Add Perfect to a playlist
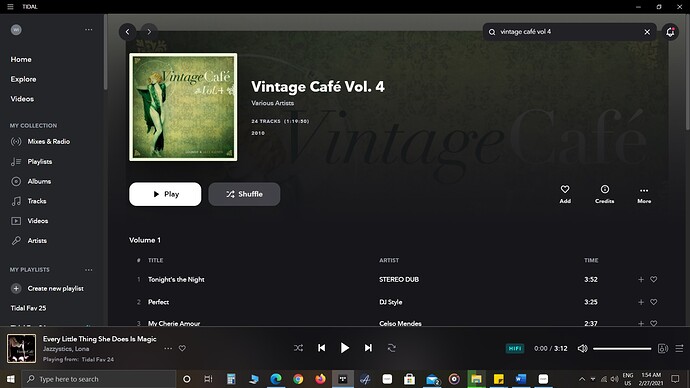 [641, 302]
